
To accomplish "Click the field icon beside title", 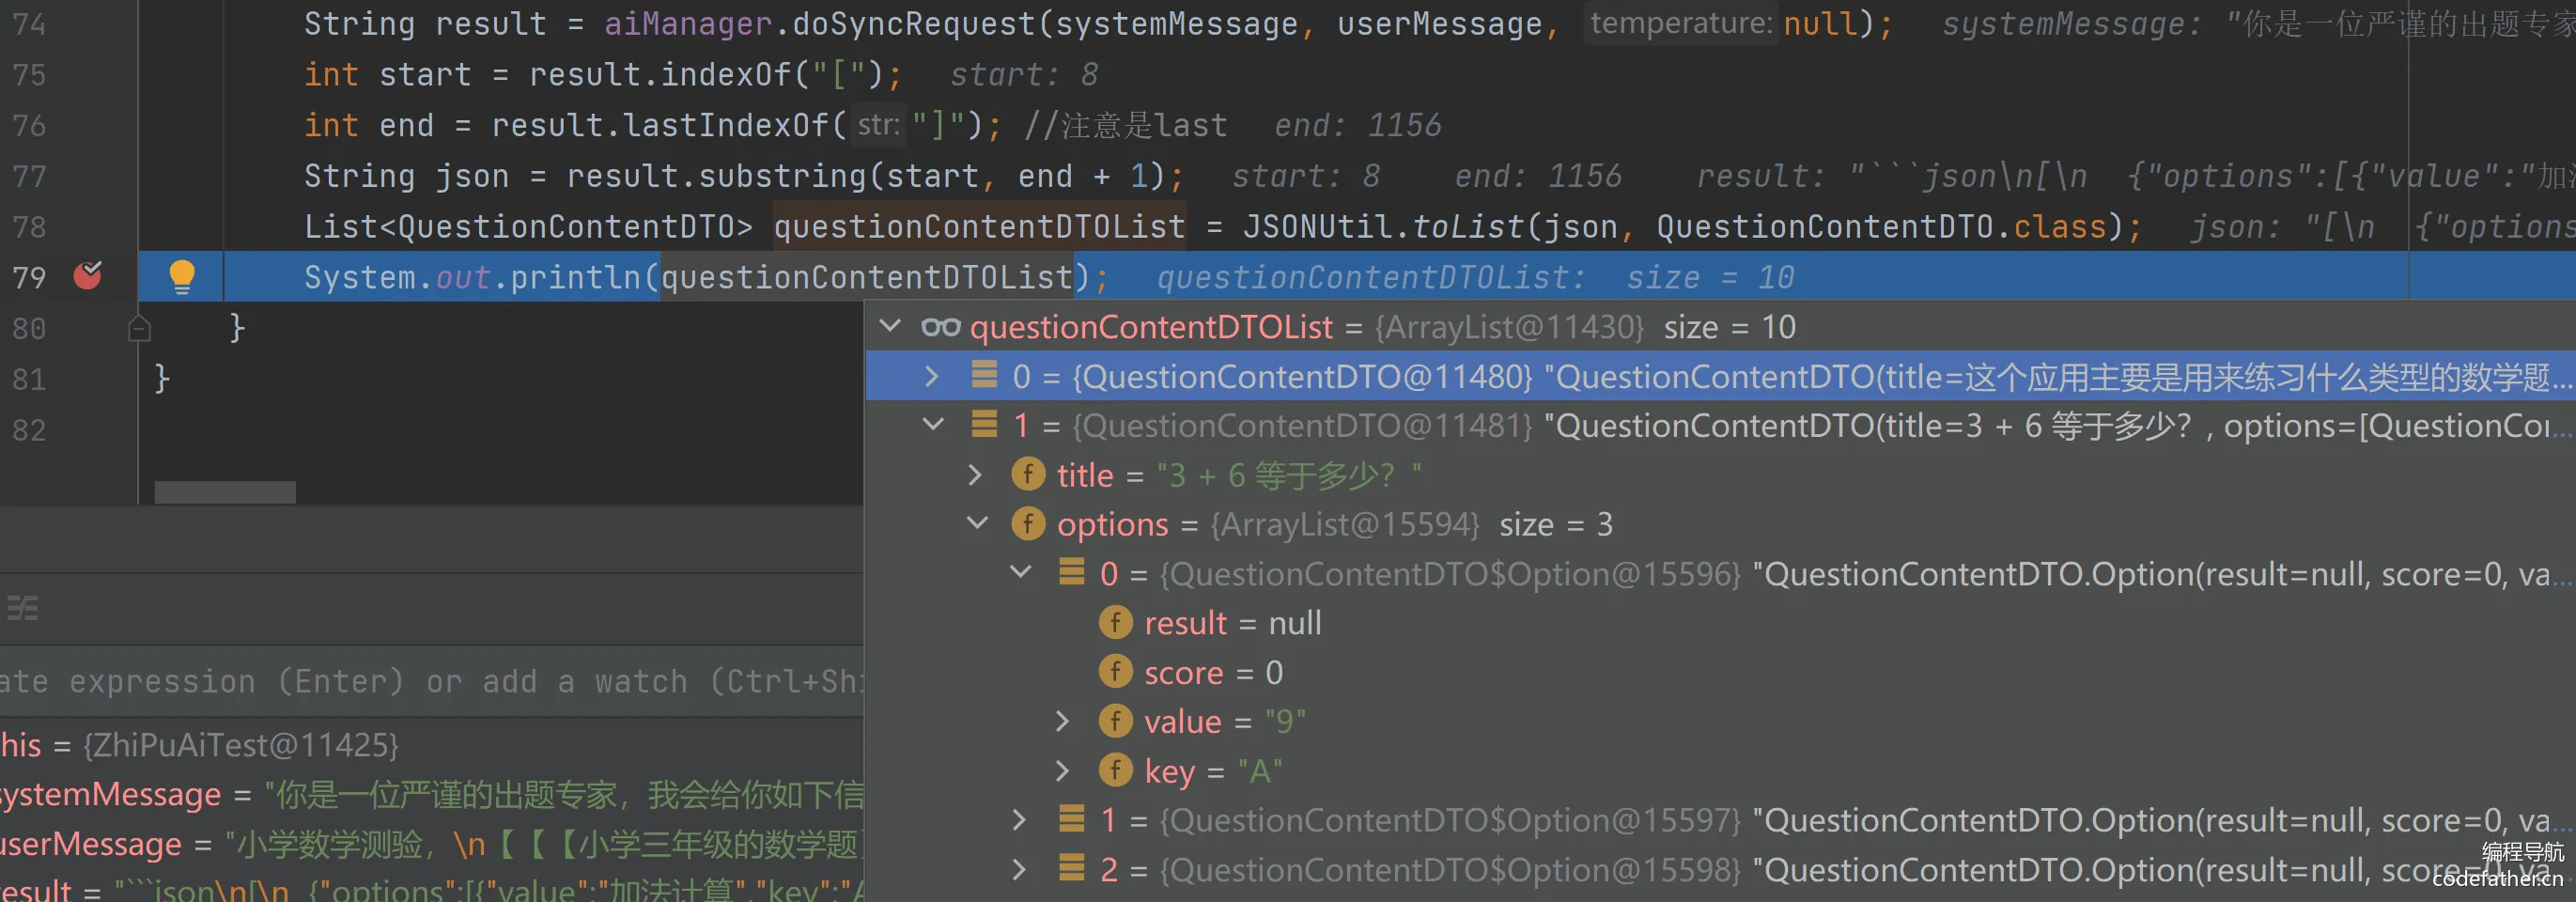I will click(1028, 474).
